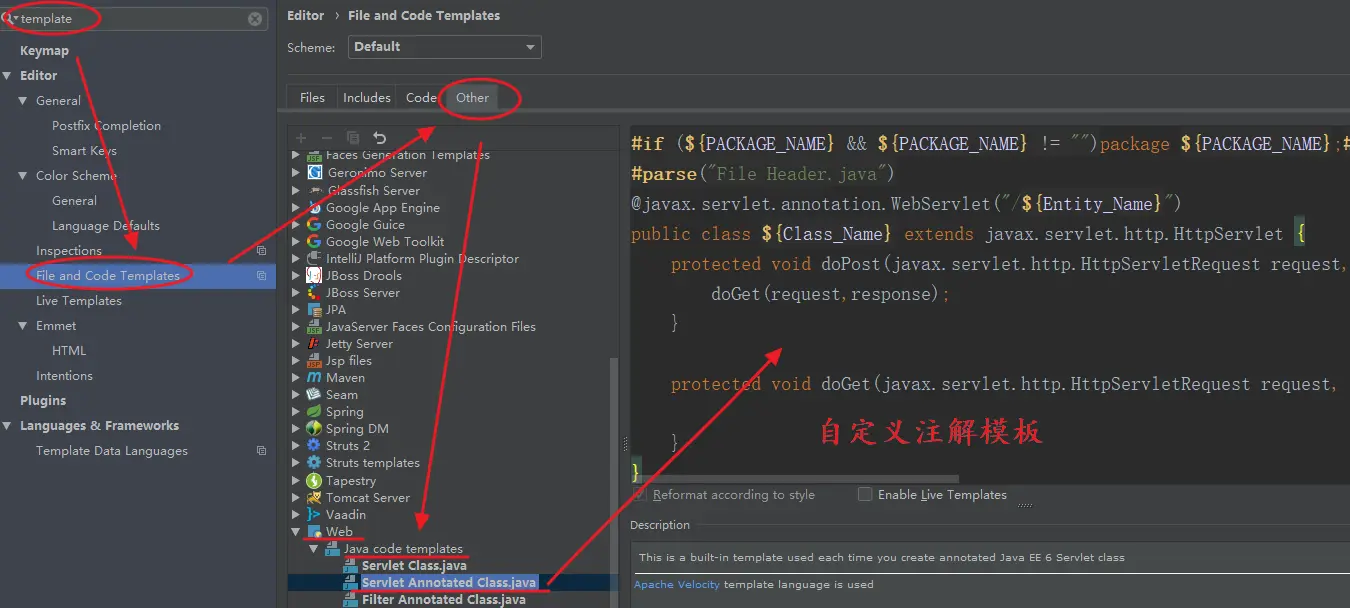The height and width of the screenshot is (608, 1350).
Task: Click the add template plus icon
Action: coord(301,138)
